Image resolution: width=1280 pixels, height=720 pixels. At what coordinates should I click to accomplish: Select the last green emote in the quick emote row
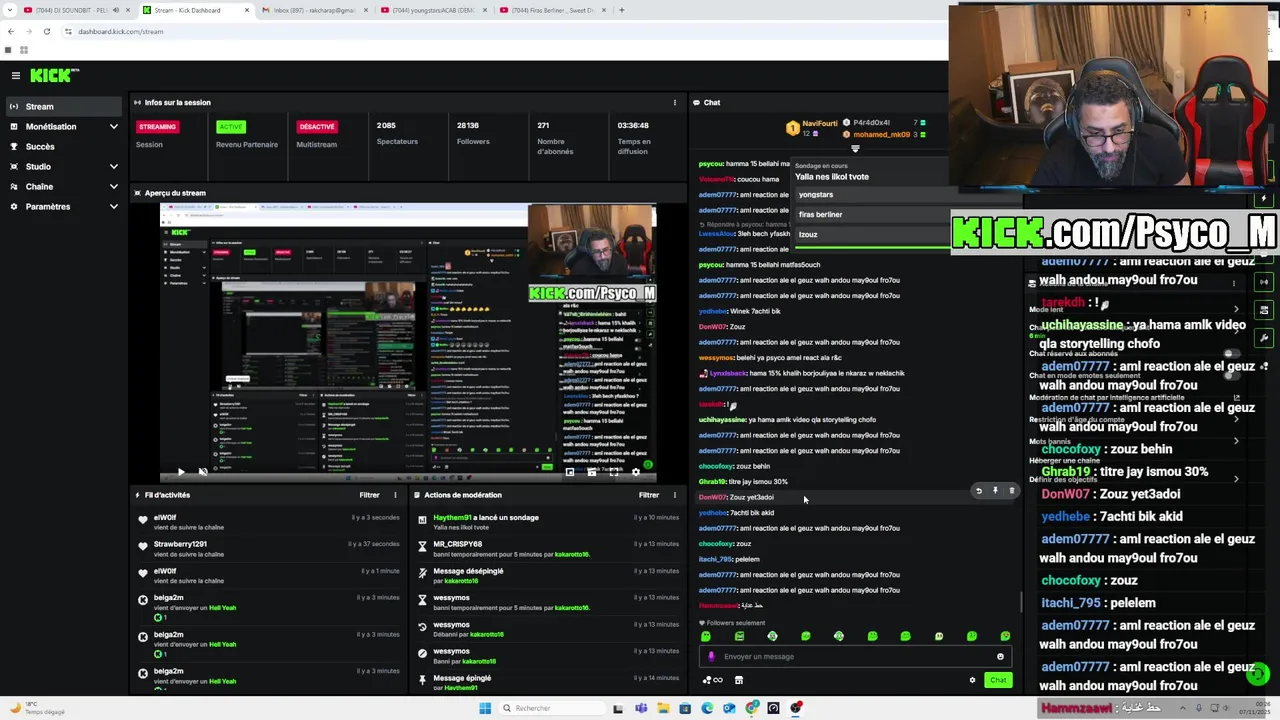(1005, 636)
